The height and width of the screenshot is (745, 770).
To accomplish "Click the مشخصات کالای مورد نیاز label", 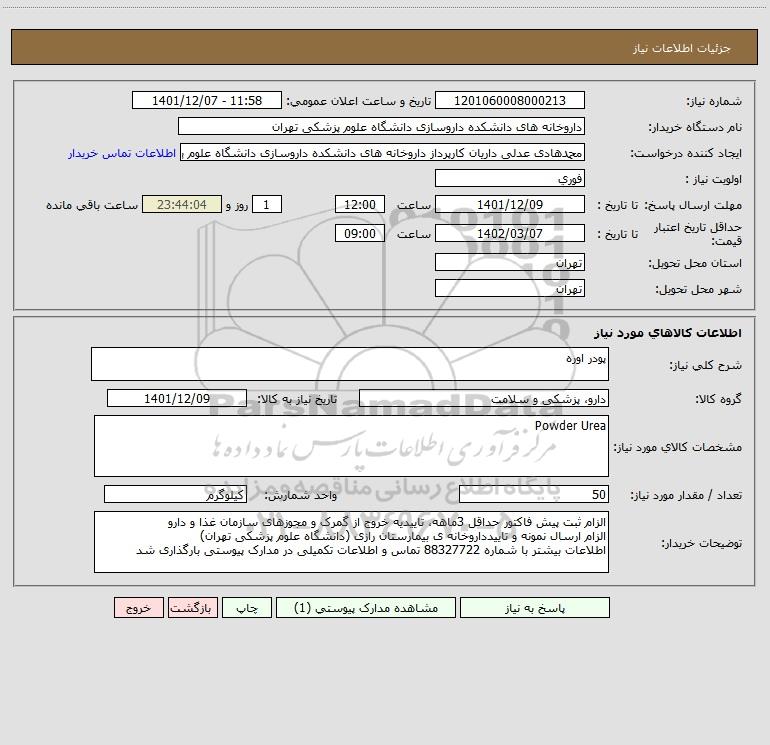I will pyautogui.click(x=678, y=447).
